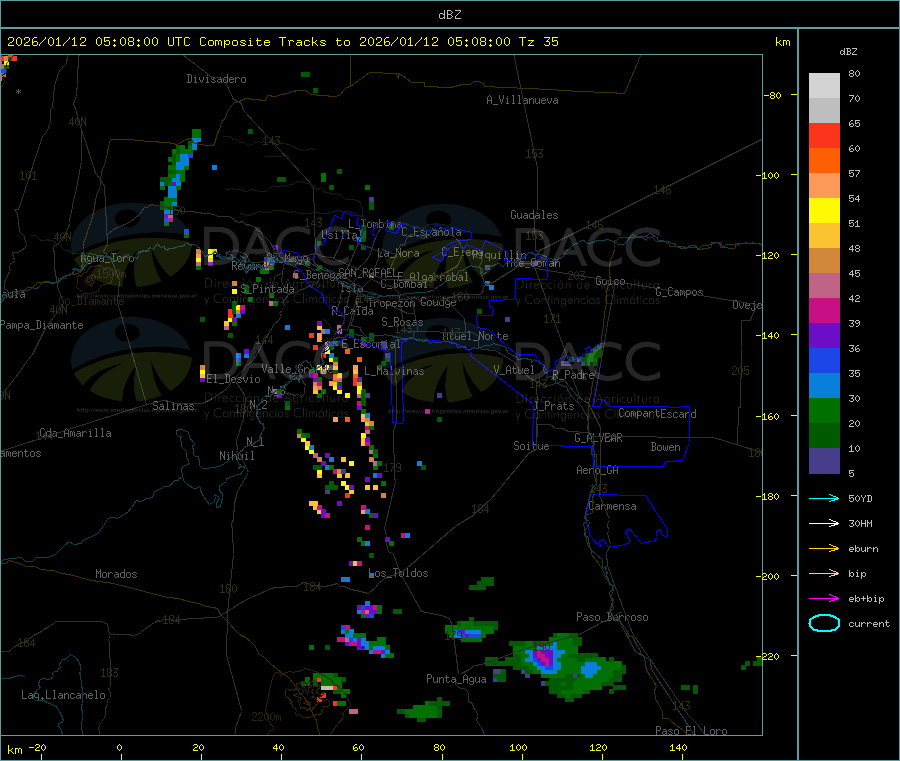Click the SAN_RAFAEL city label

367,272
